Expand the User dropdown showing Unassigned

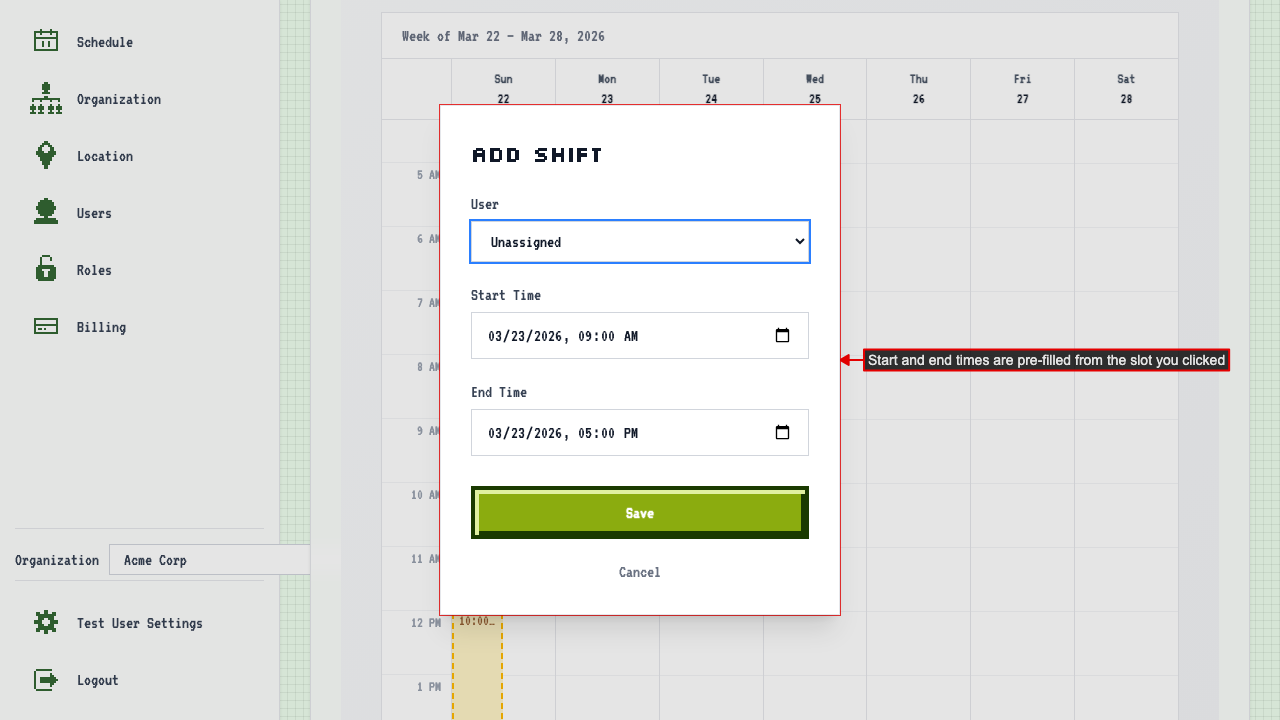tap(640, 242)
